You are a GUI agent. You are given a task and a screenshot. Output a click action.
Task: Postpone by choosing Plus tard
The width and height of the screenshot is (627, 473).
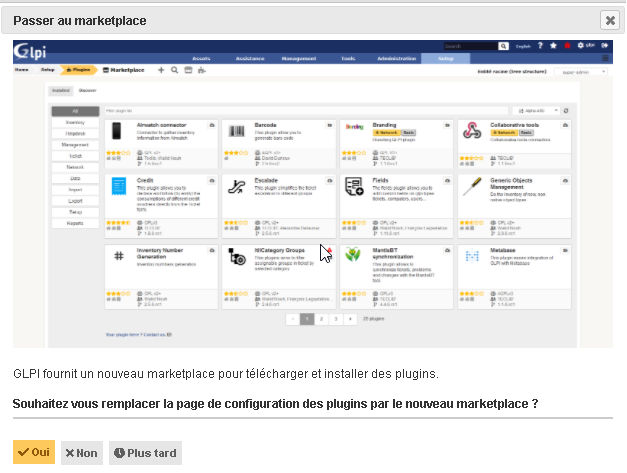pyautogui.click(x=145, y=453)
